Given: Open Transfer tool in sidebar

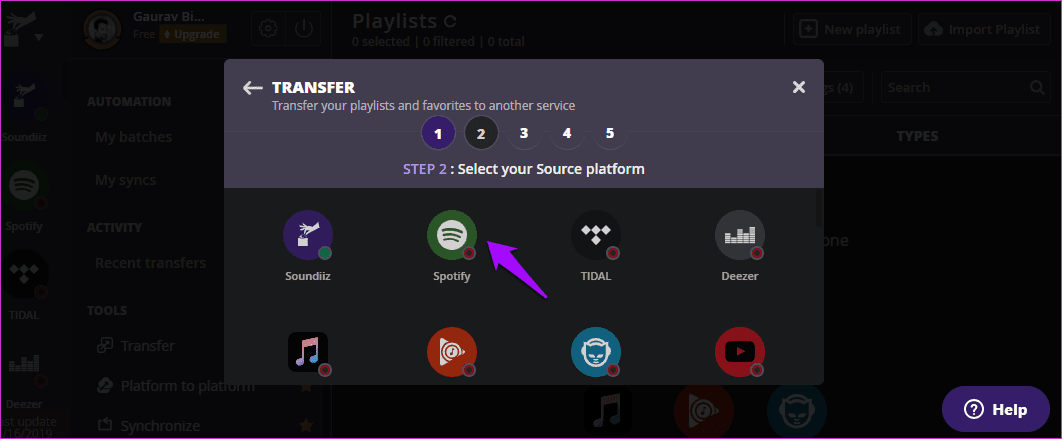Looking at the screenshot, I should click(x=135, y=346).
